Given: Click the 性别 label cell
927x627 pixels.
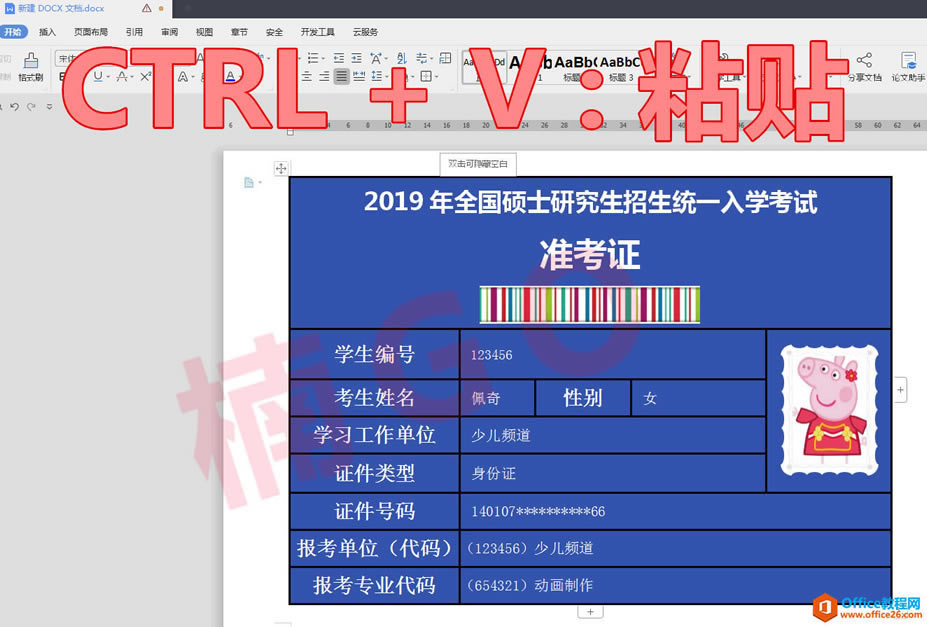Looking at the screenshot, I should [x=583, y=398].
